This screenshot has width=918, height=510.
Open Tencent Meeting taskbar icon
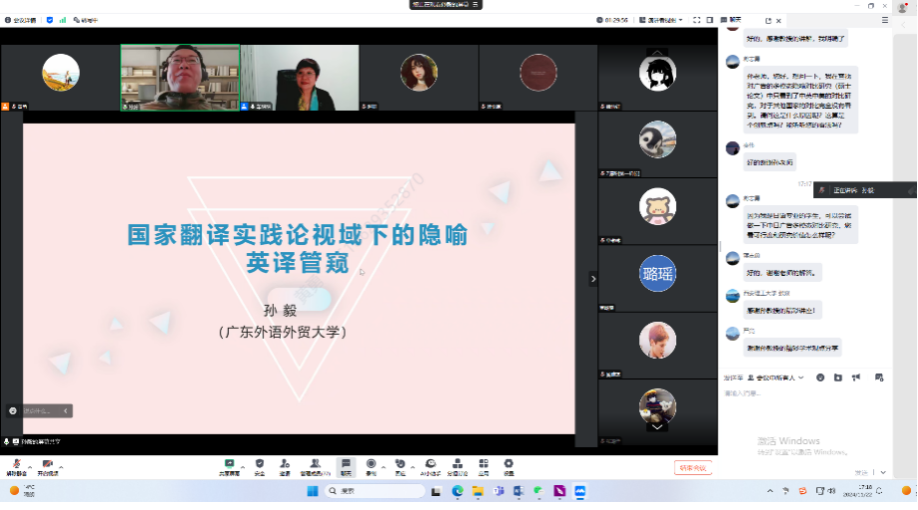[x=580, y=491]
